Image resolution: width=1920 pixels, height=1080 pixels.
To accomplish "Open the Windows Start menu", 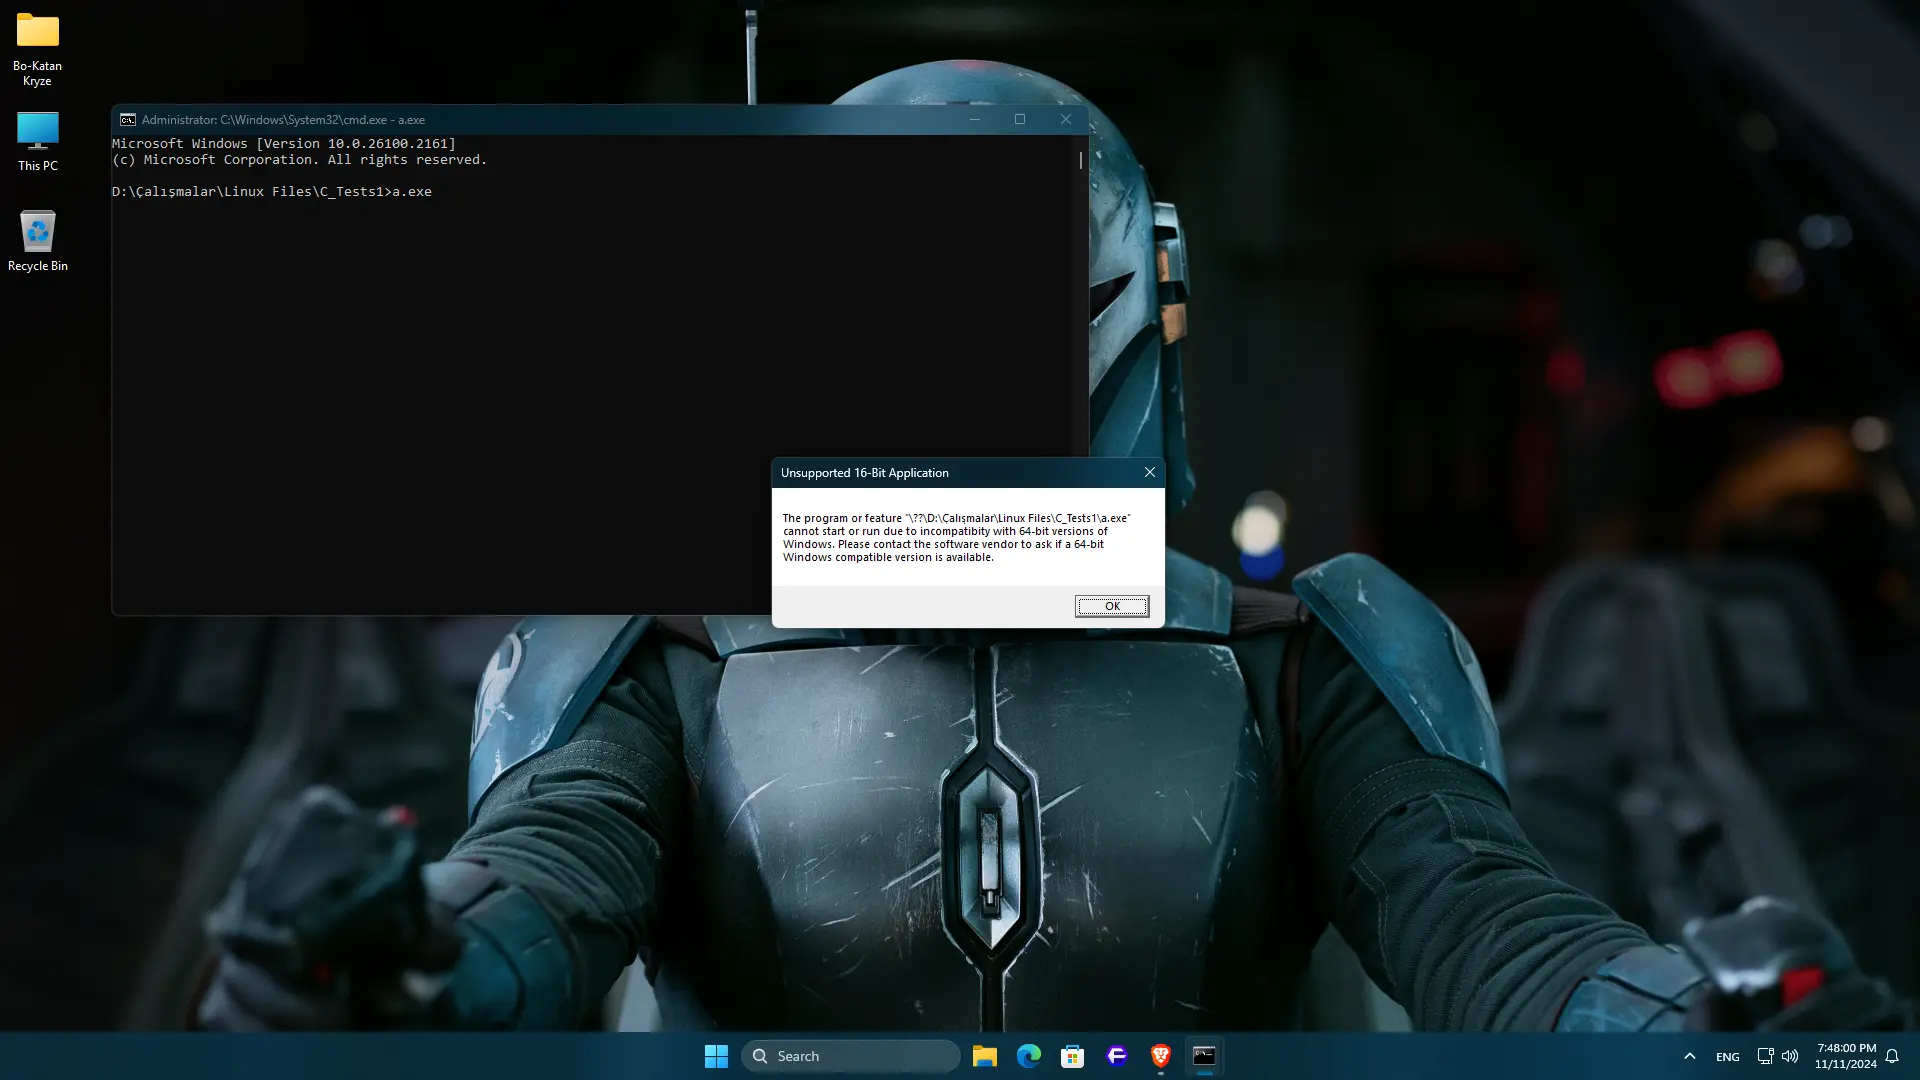I will (x=716, y=1056).
